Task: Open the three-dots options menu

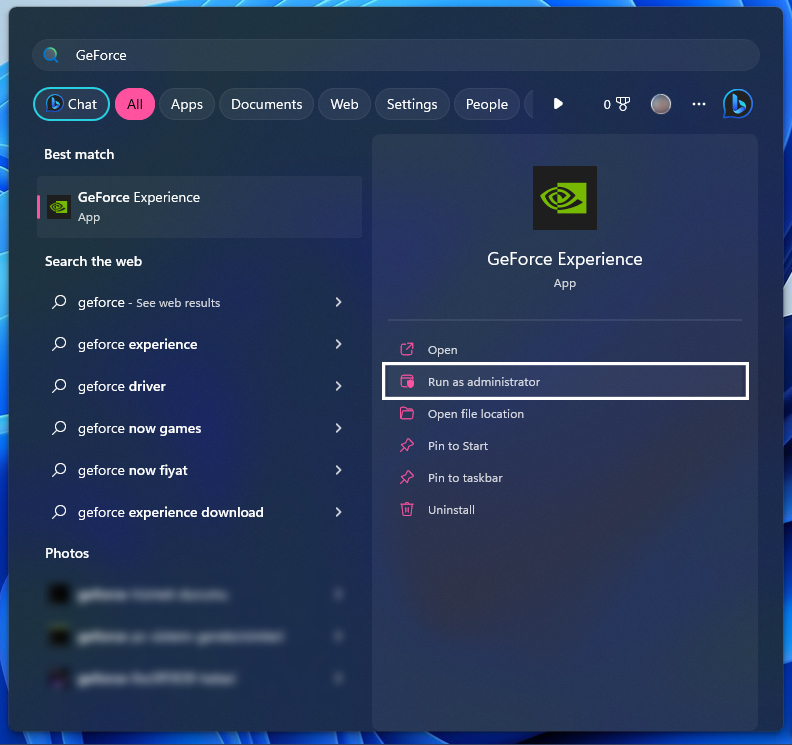Action: (x=699, y=104)
